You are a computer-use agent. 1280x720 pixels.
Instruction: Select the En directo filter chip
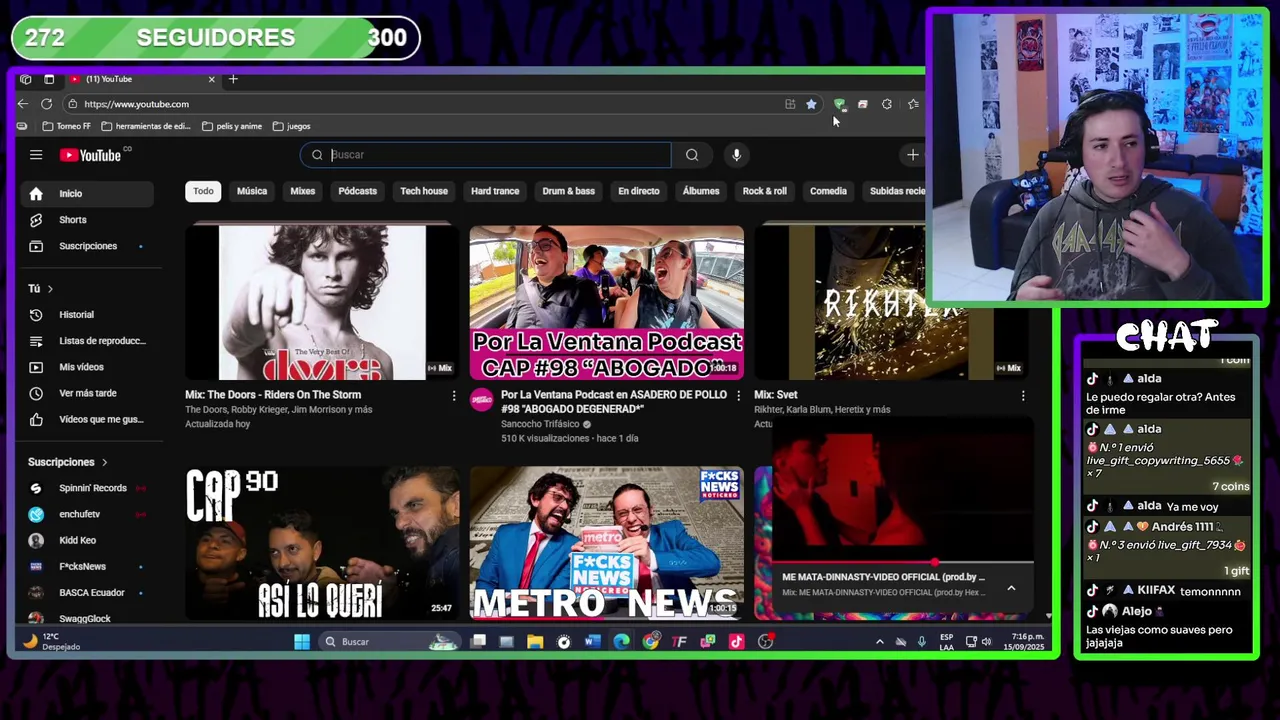point(639,191)
